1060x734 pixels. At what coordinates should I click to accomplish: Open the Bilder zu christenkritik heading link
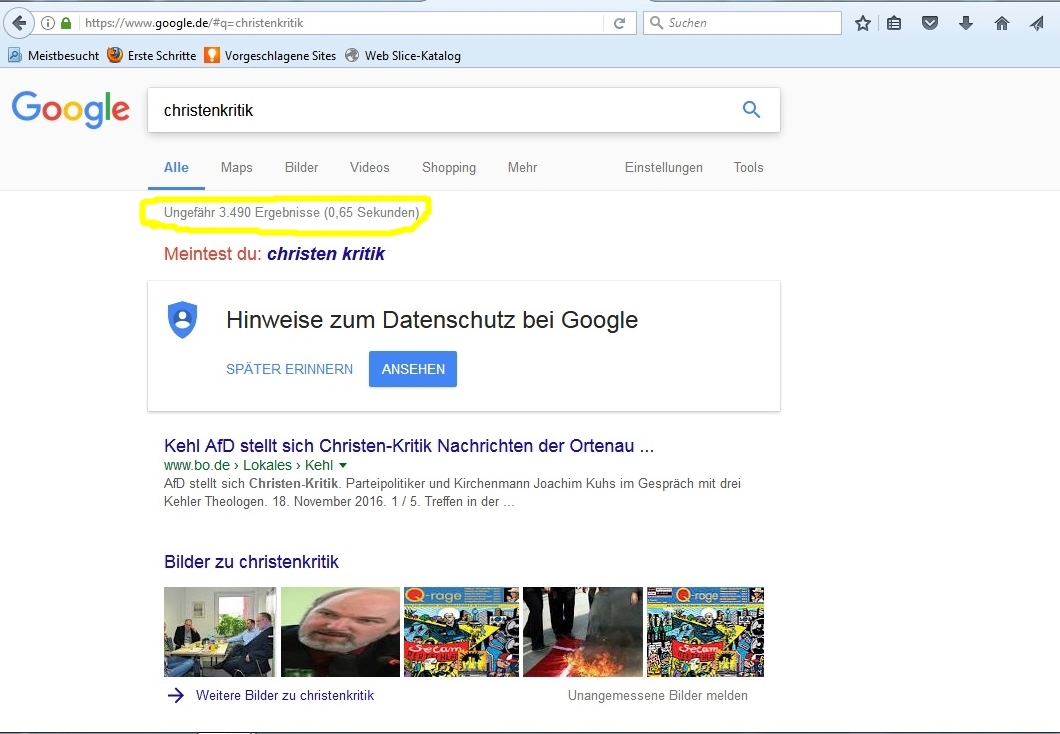pos(251,562)
